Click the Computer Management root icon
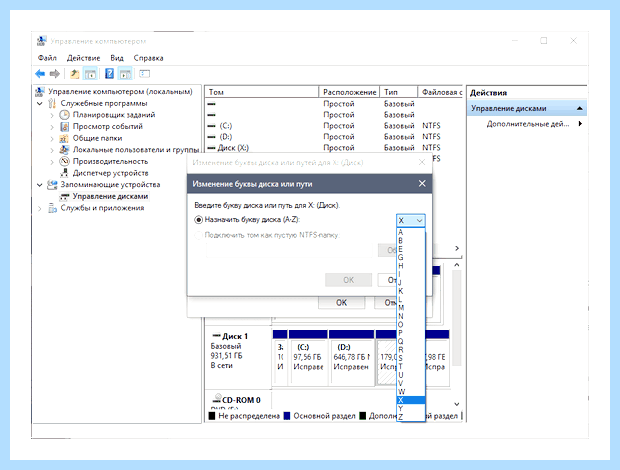Viewport: 620px width, 470px height. coord(40,92)
